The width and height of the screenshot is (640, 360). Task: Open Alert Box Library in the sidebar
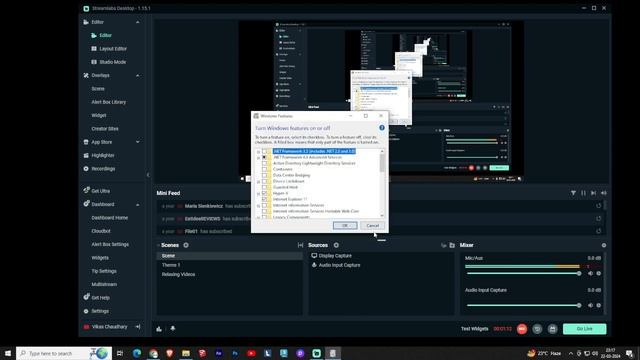click(109, 102)
